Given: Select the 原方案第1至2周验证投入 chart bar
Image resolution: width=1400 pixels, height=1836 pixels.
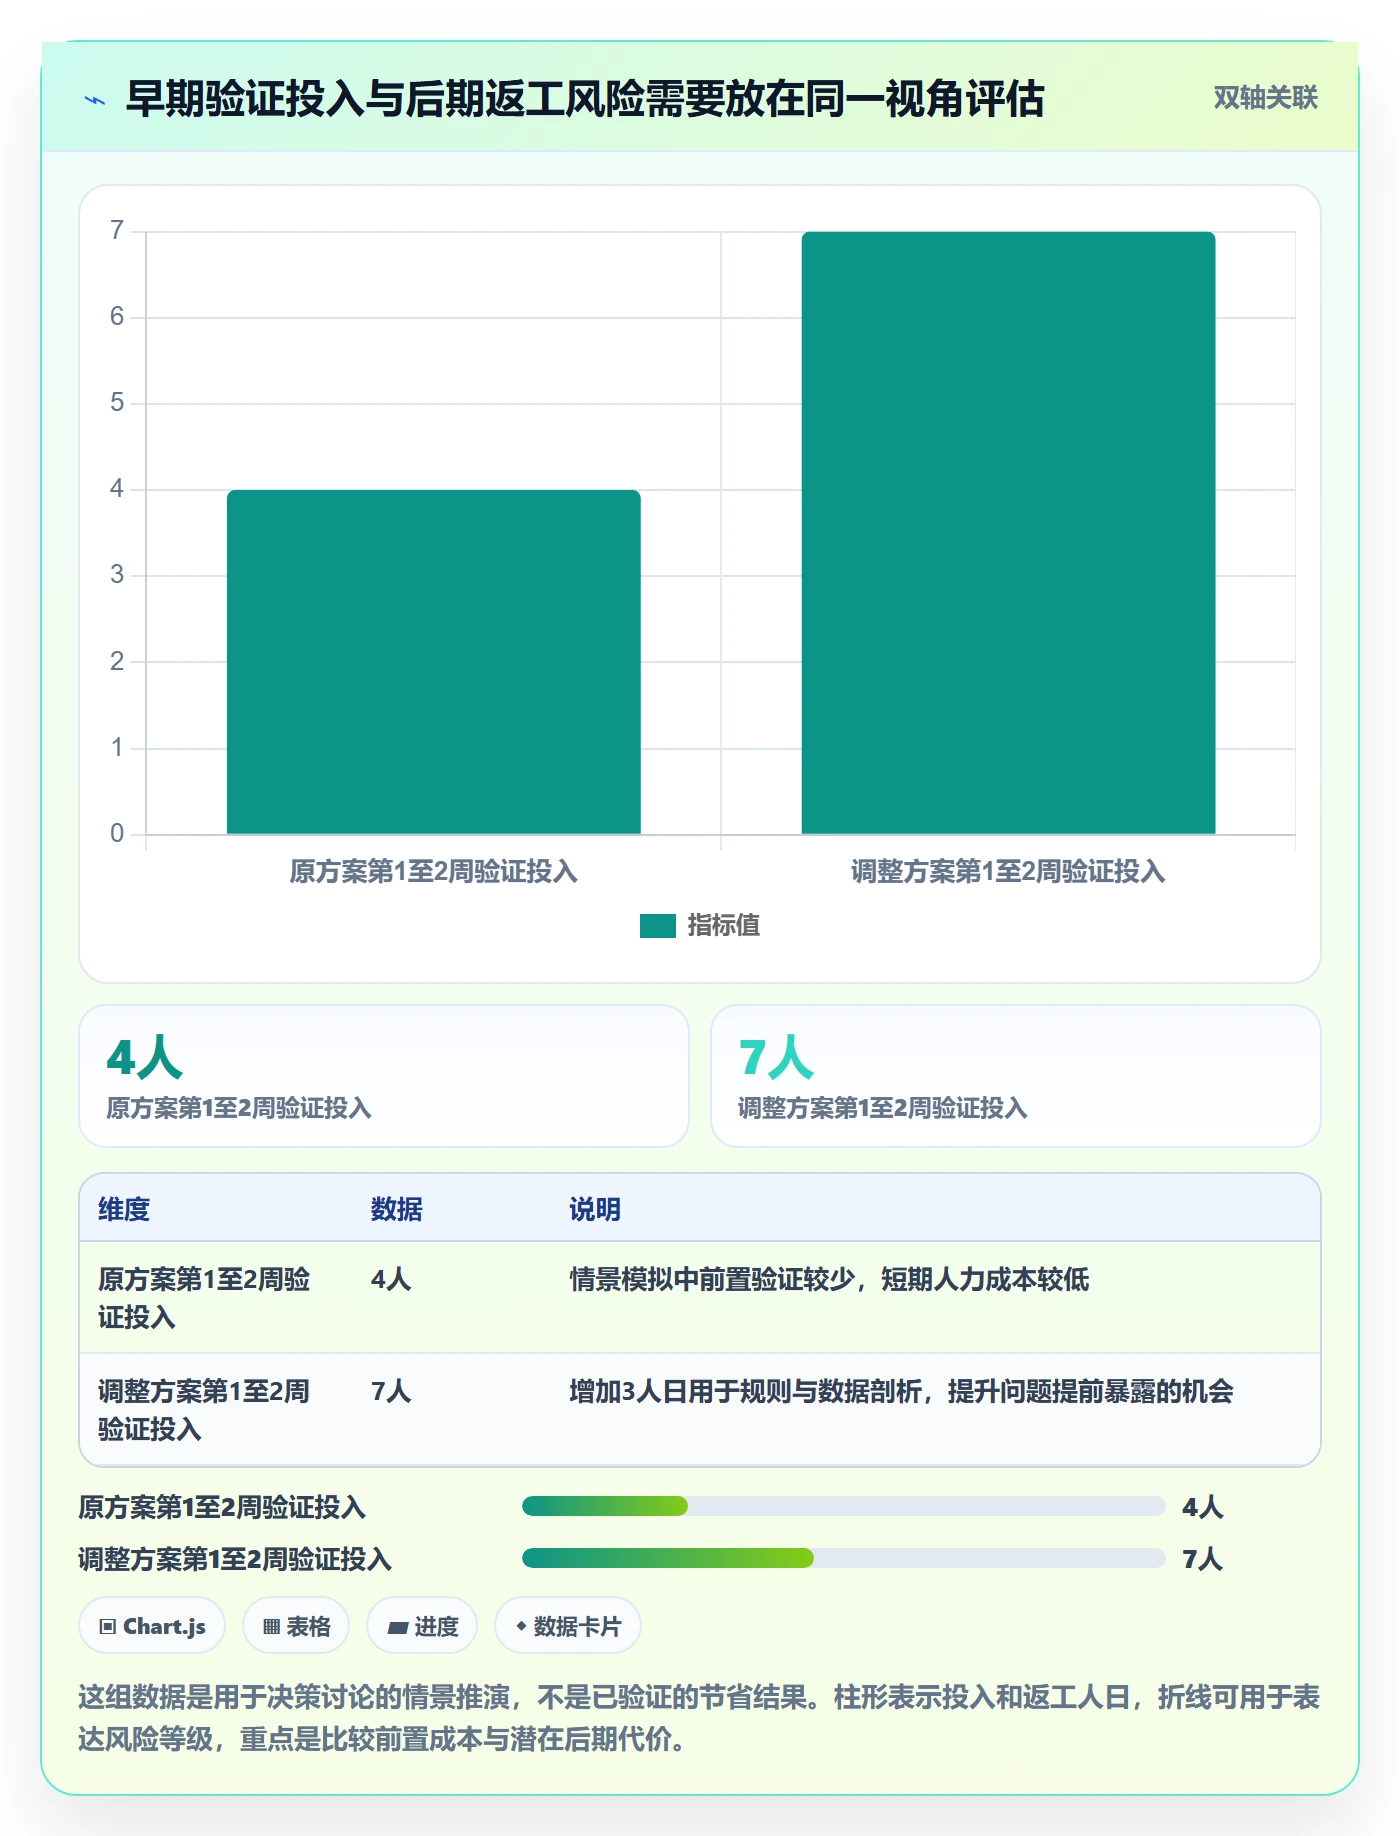Looking at the screenshot, I should click(434, 662).
